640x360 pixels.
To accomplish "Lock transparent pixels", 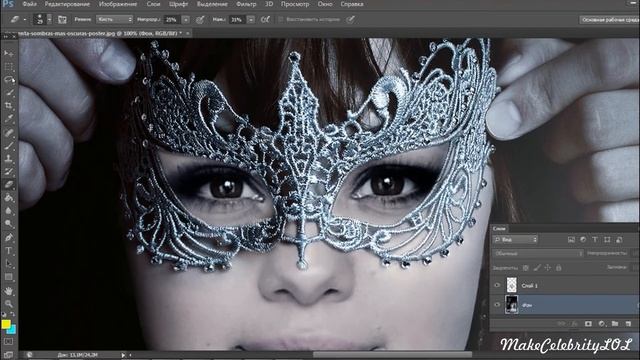I will pyautogui.click(x=526, y=268).
